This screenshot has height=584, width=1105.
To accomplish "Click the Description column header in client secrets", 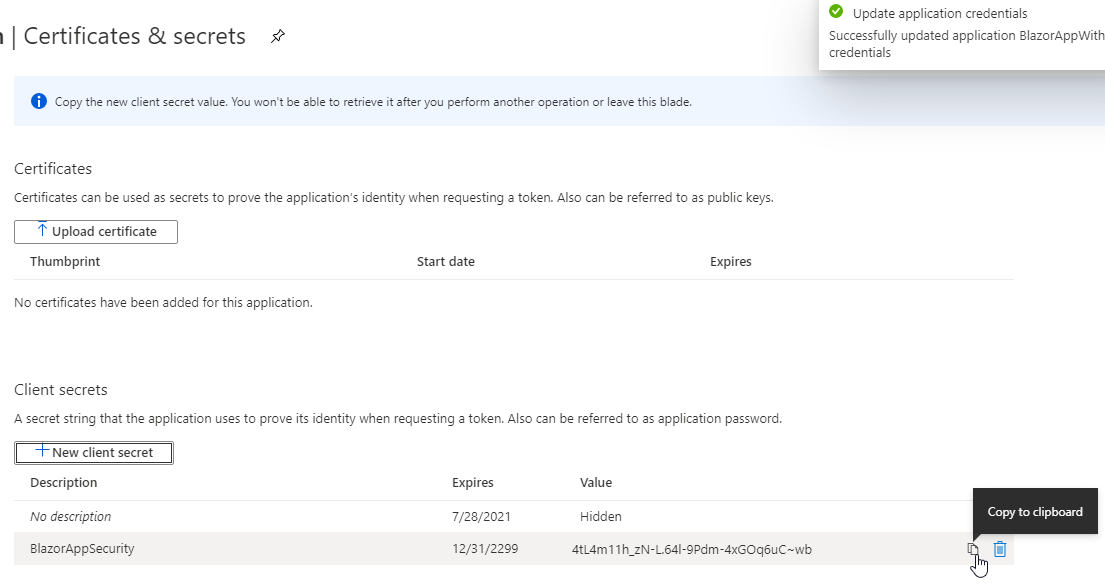I will 63,483.
